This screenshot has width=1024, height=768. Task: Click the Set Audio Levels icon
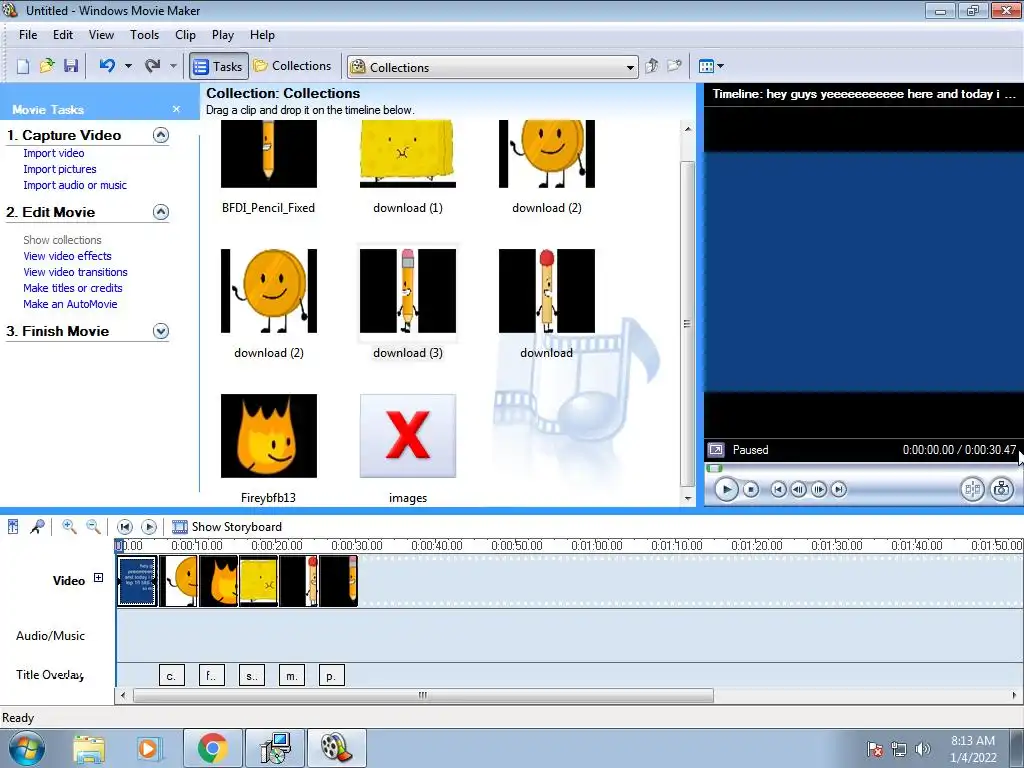[13, 526]
